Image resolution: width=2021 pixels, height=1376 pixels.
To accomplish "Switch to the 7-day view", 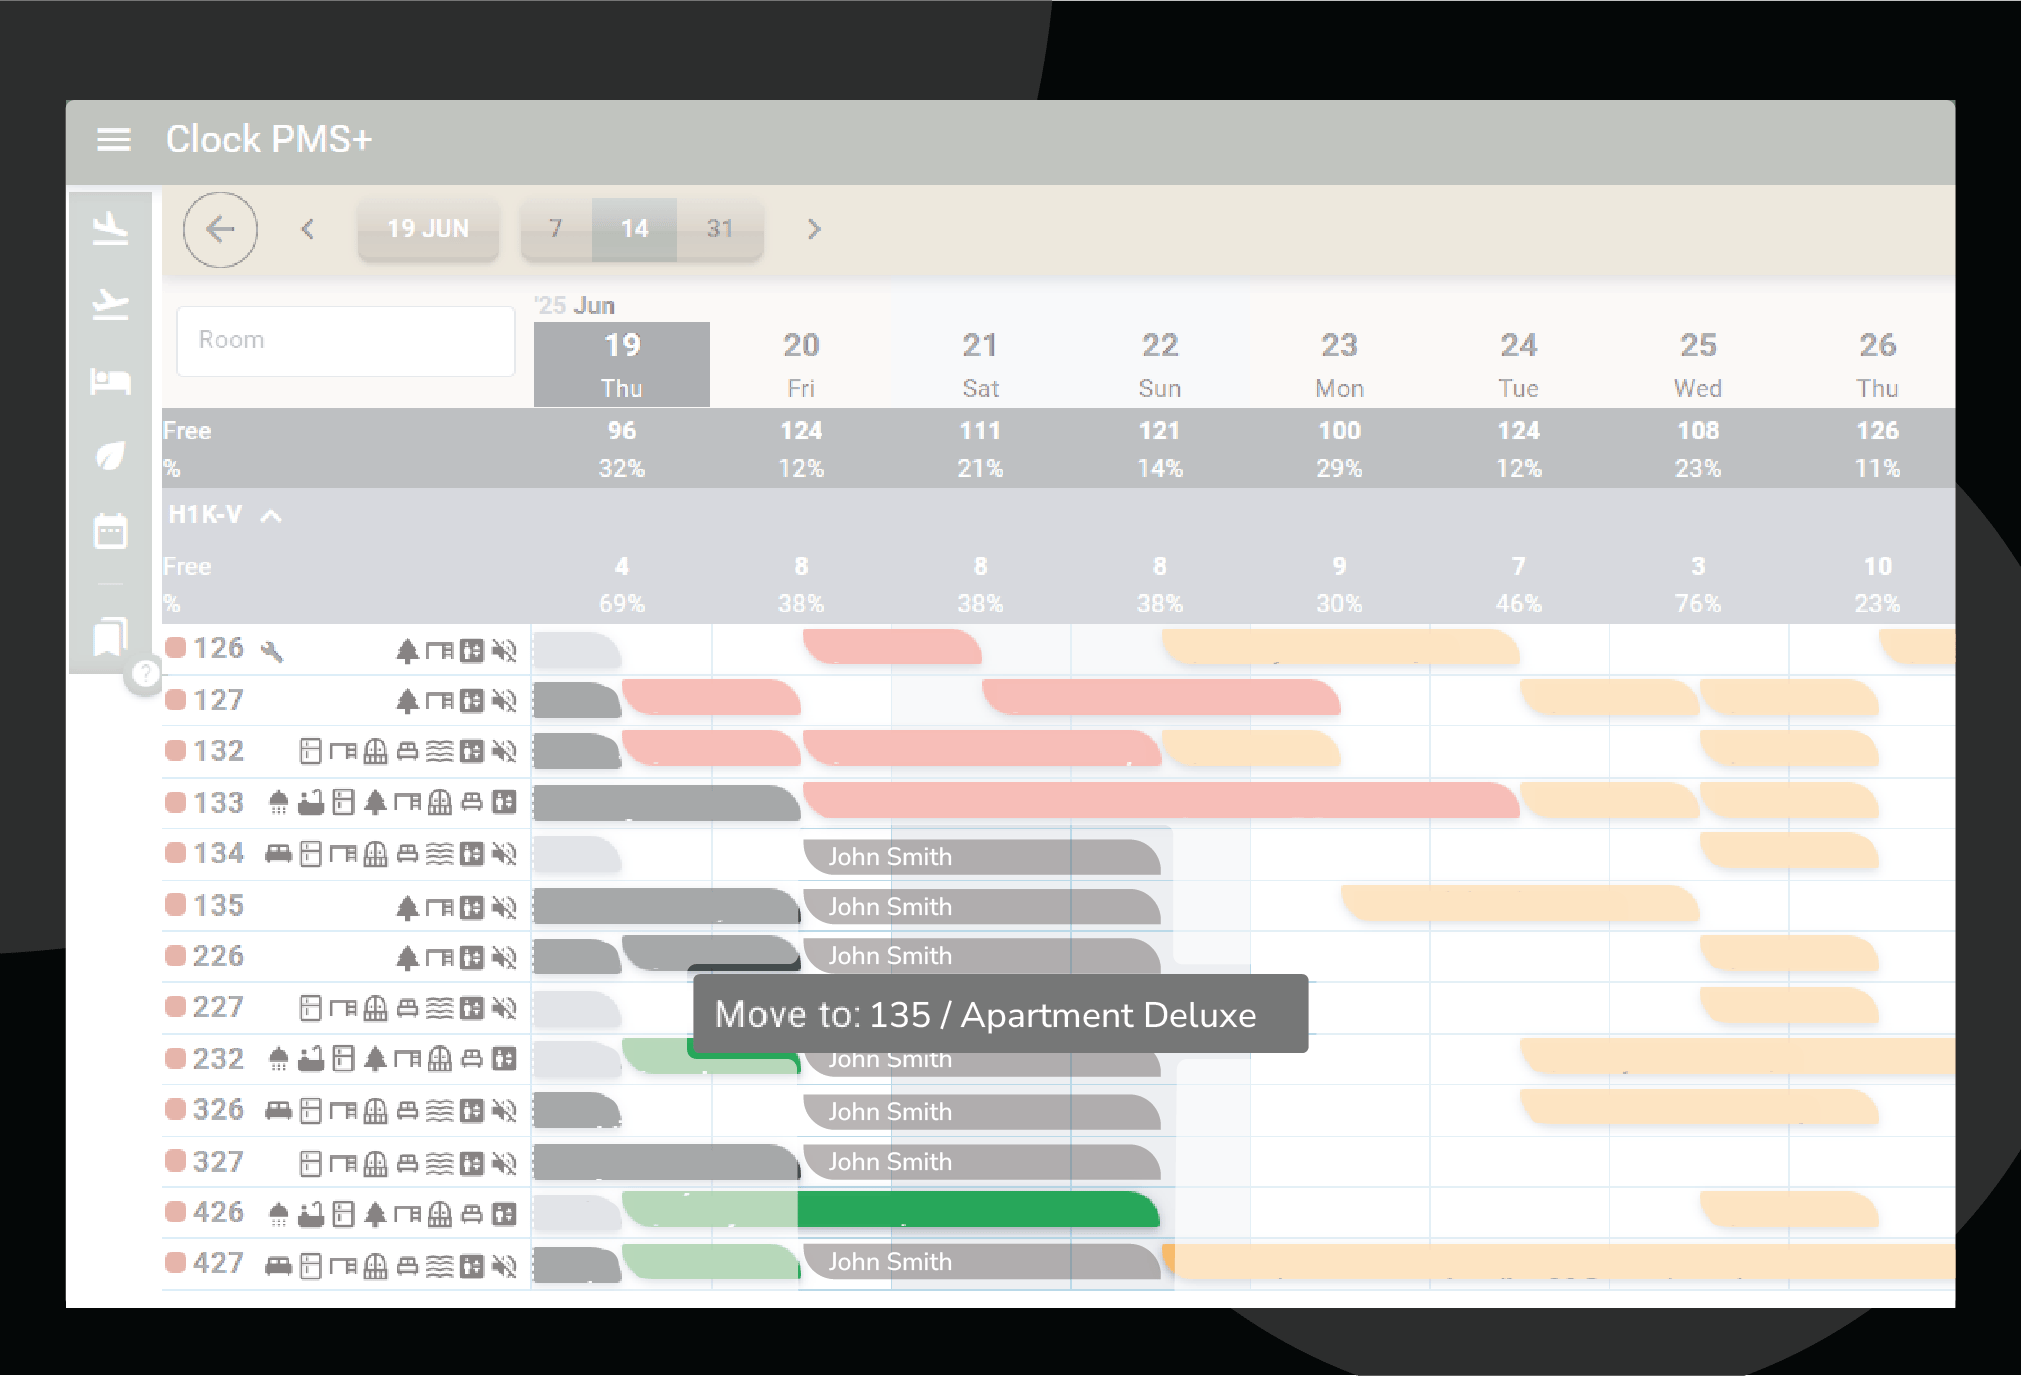I will 556,229.
